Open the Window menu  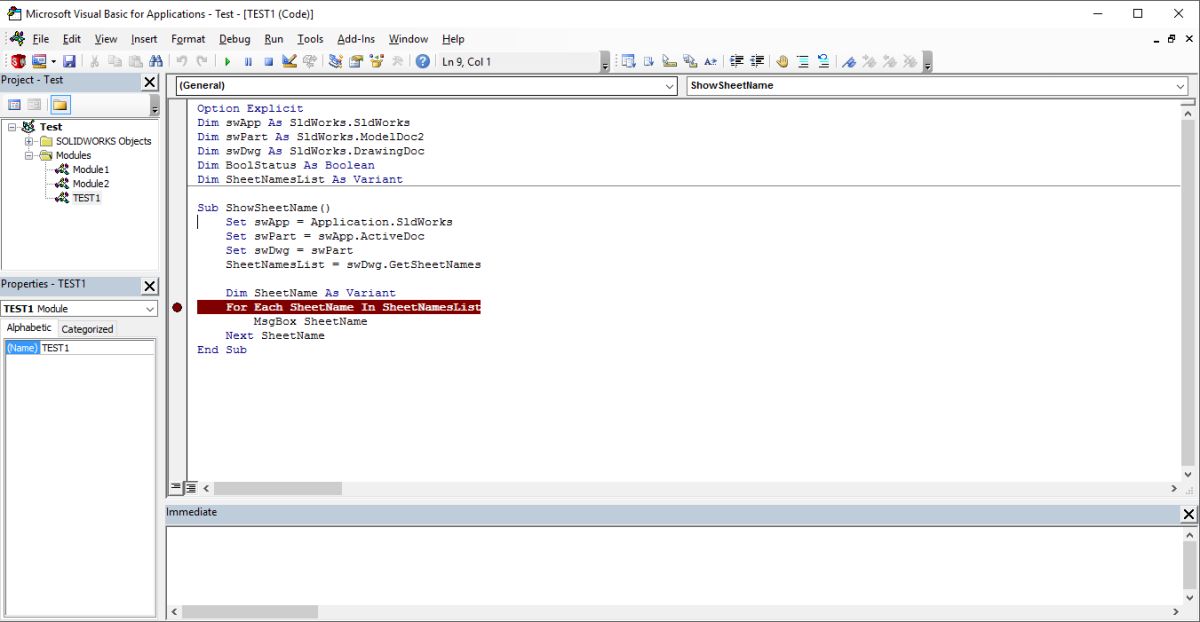408,39
